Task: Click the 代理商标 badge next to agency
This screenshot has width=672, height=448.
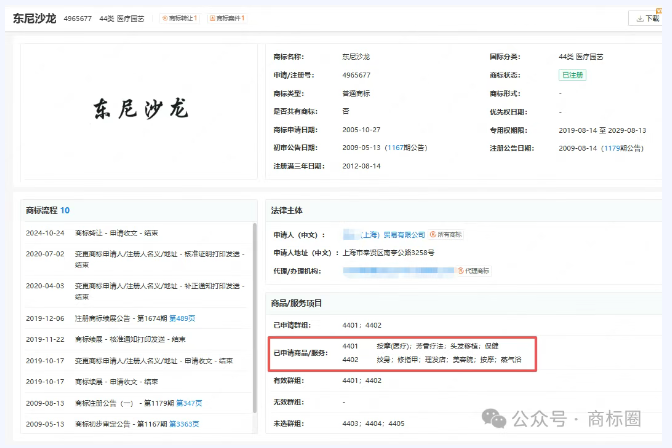Action: click(x=476, y=271)
